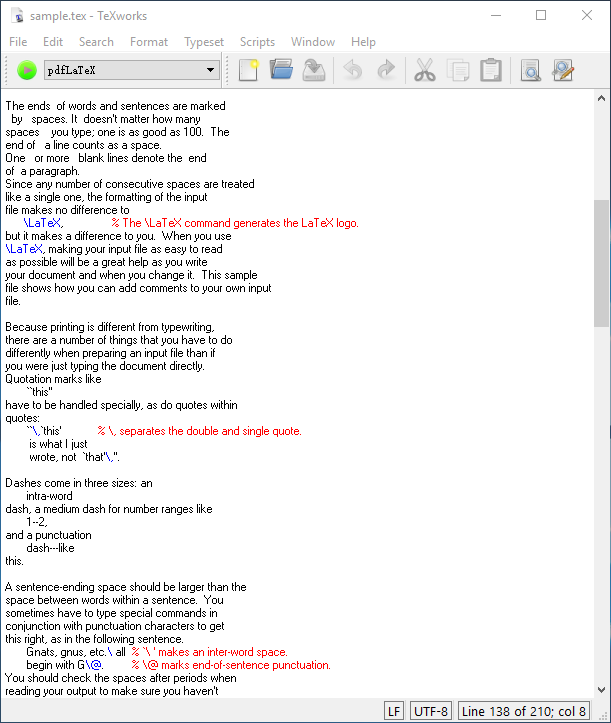The height and width of the screenshot is (723, 611).
Task: Cut the selection with the scissors icon
Action: 425,71
